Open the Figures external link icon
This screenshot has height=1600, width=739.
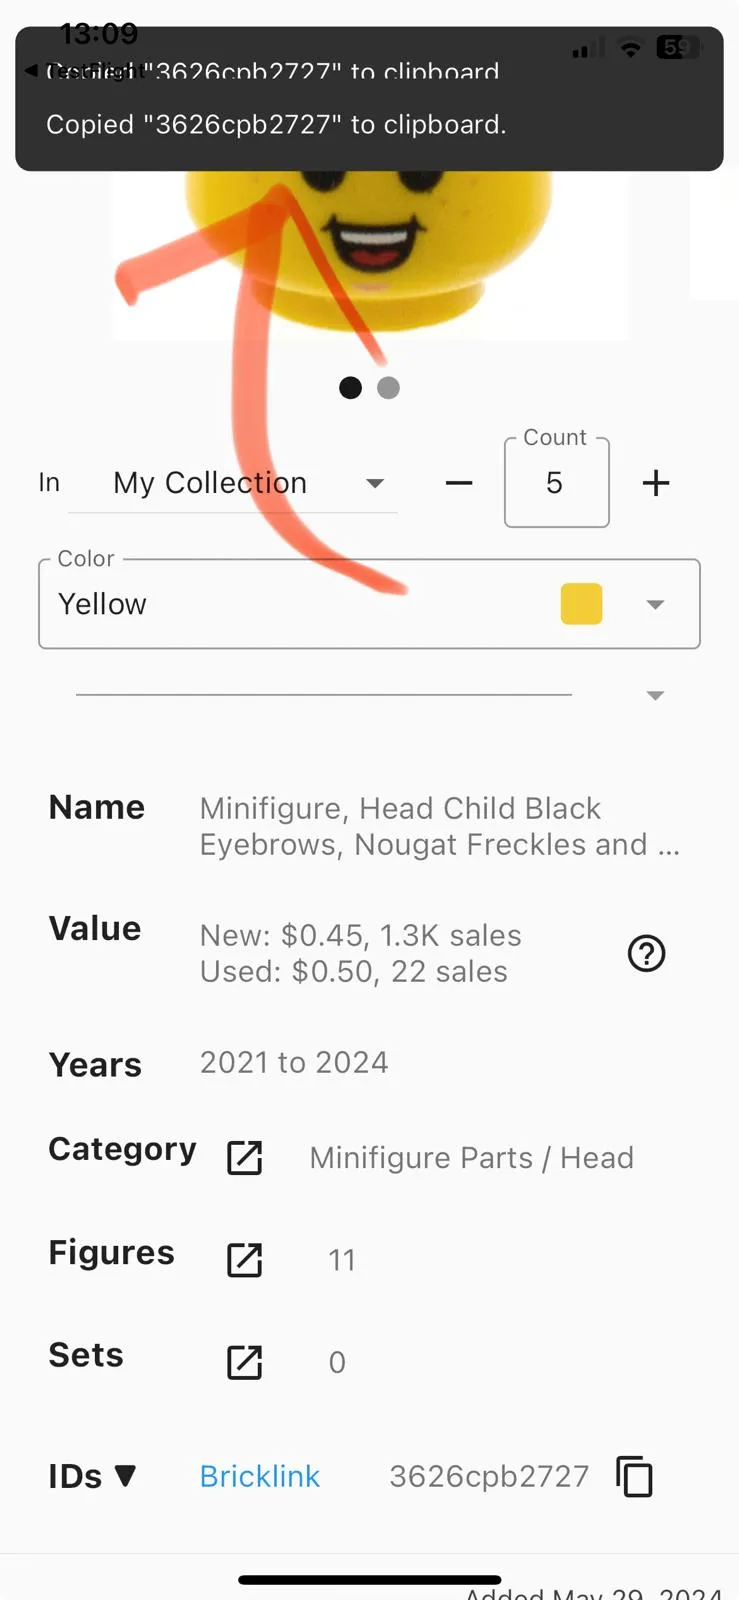245,1260
